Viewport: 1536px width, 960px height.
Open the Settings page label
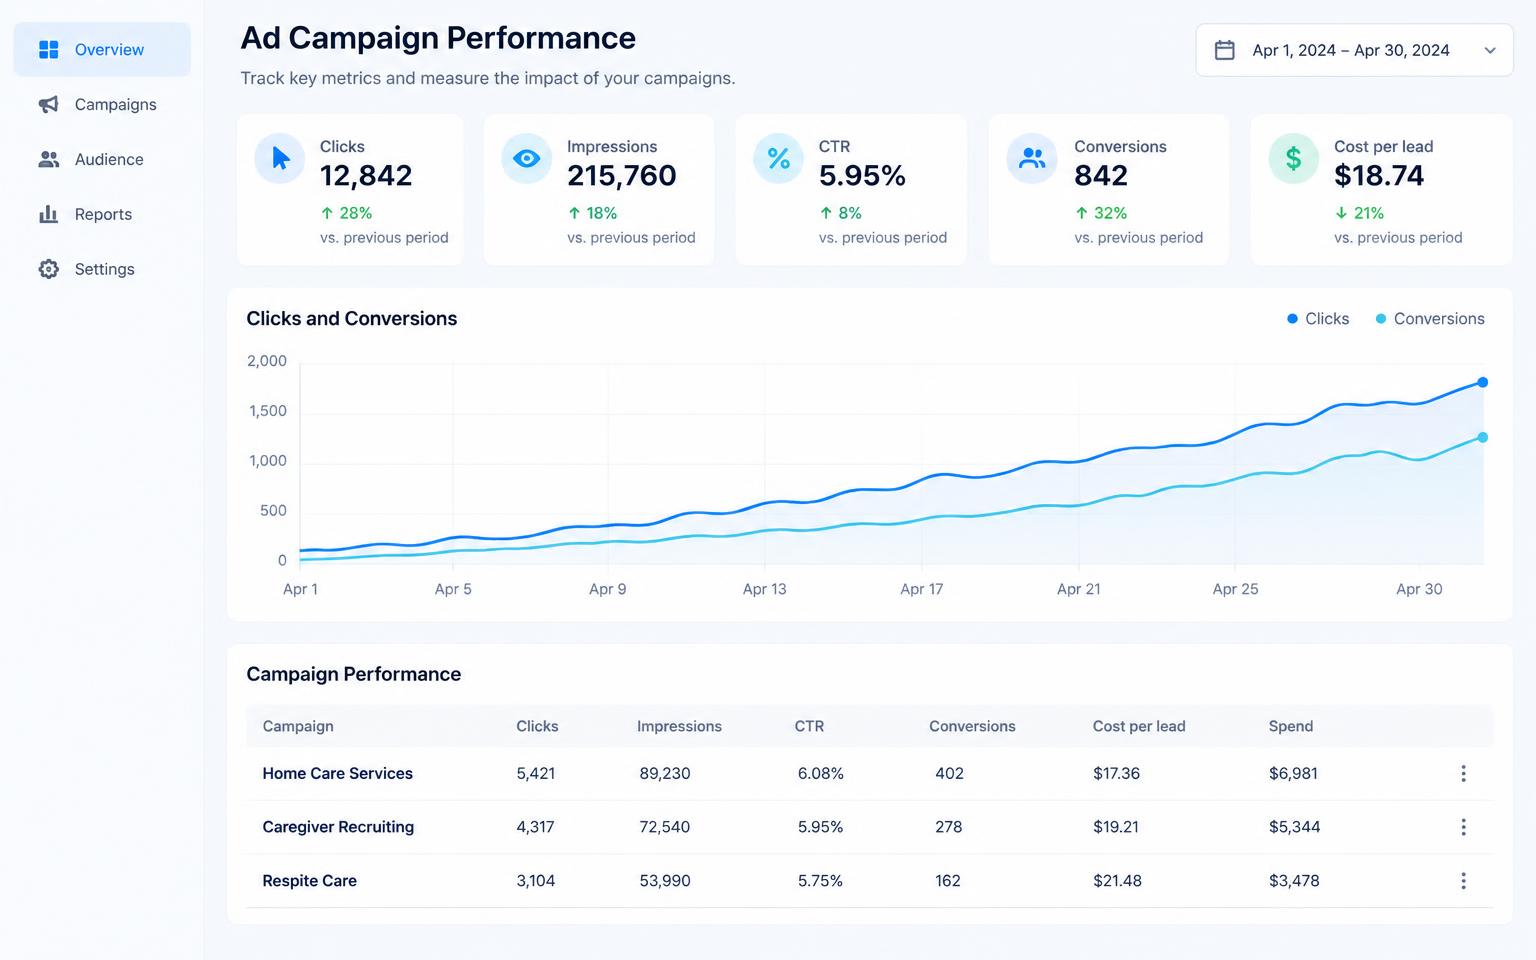(x=105, y=269)
